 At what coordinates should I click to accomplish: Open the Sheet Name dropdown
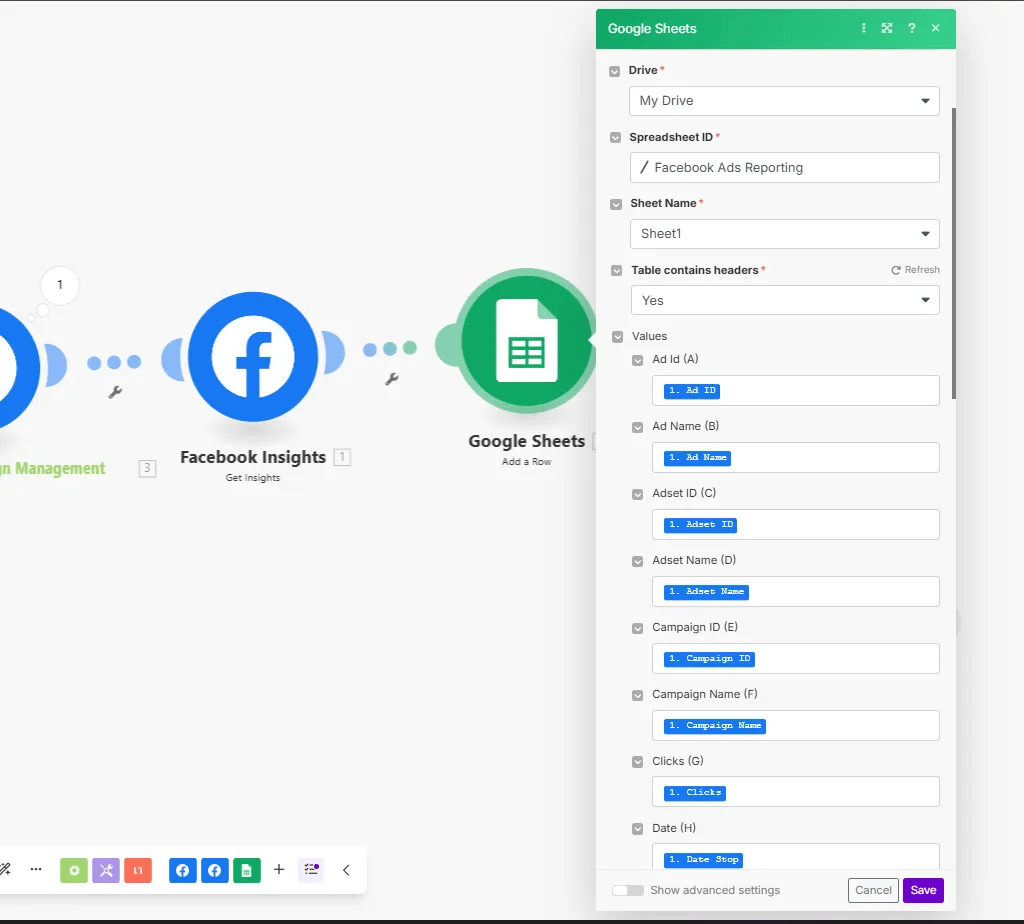pos(784,234)
